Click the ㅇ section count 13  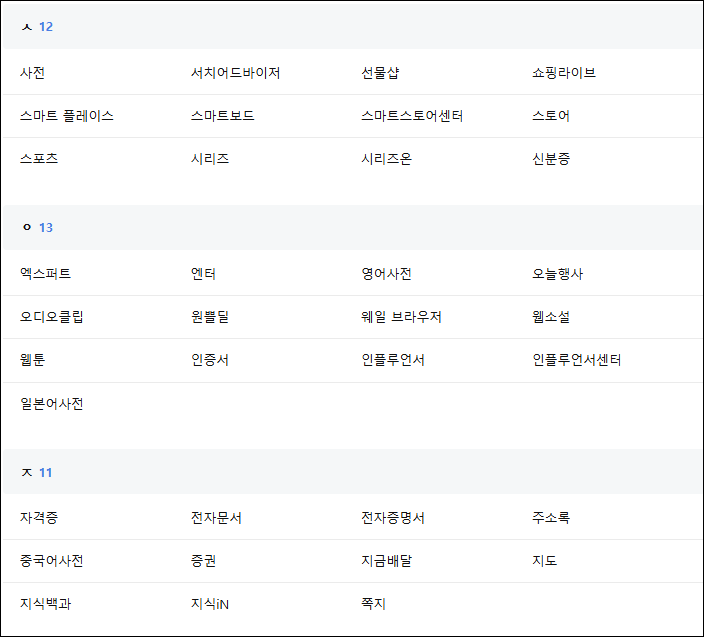46,228
